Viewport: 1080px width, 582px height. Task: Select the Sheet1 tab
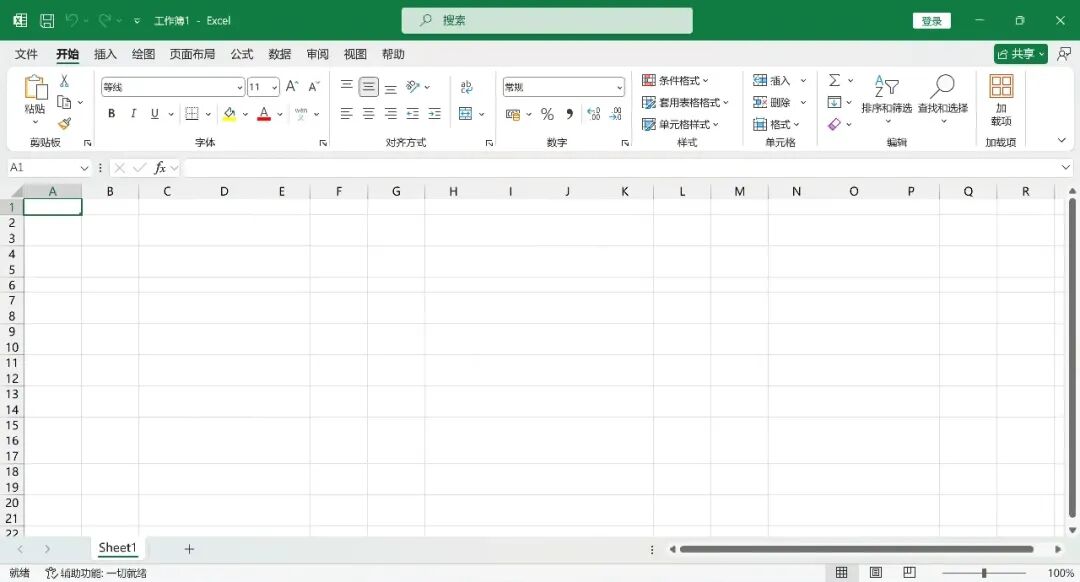click(118, 548)
